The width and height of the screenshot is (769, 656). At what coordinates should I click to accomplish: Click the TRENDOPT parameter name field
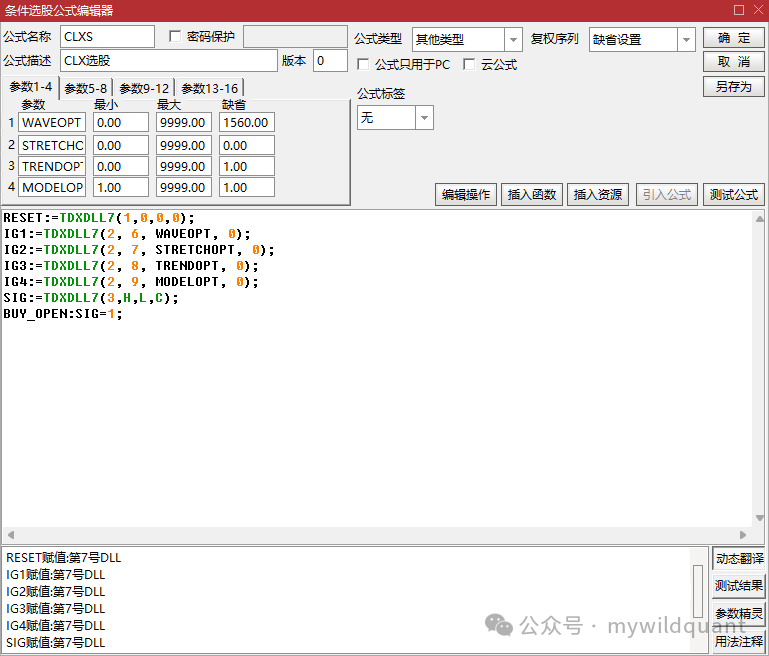point(52,167)
